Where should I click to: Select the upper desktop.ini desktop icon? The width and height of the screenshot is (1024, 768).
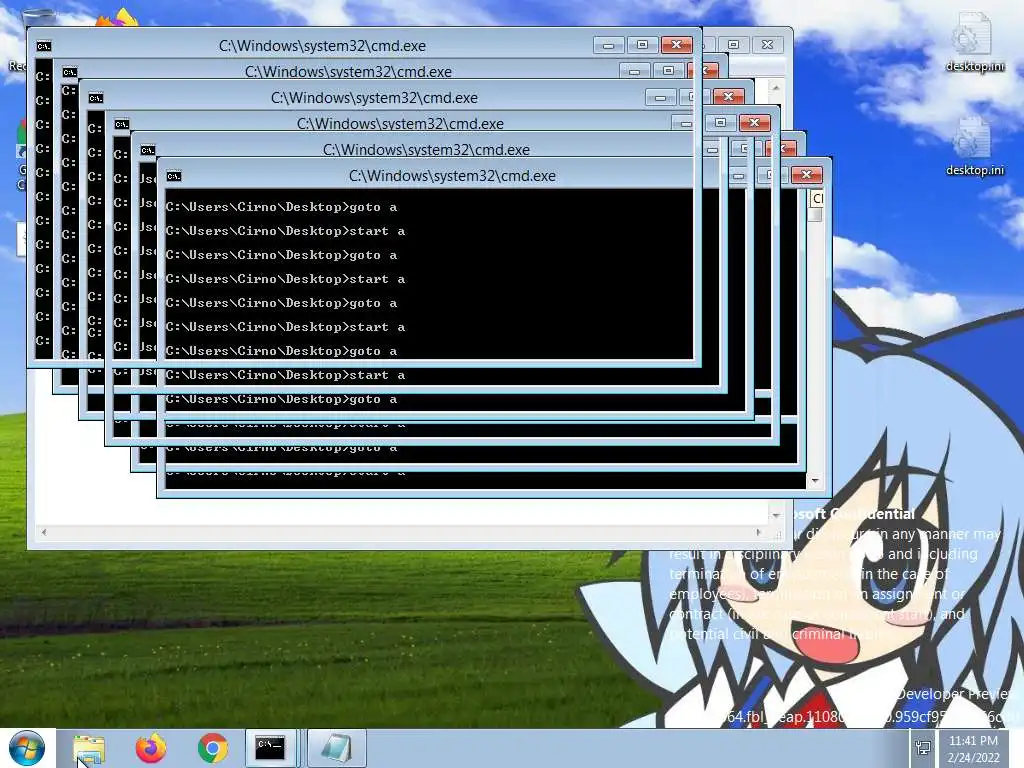click(x=974, y=42)
